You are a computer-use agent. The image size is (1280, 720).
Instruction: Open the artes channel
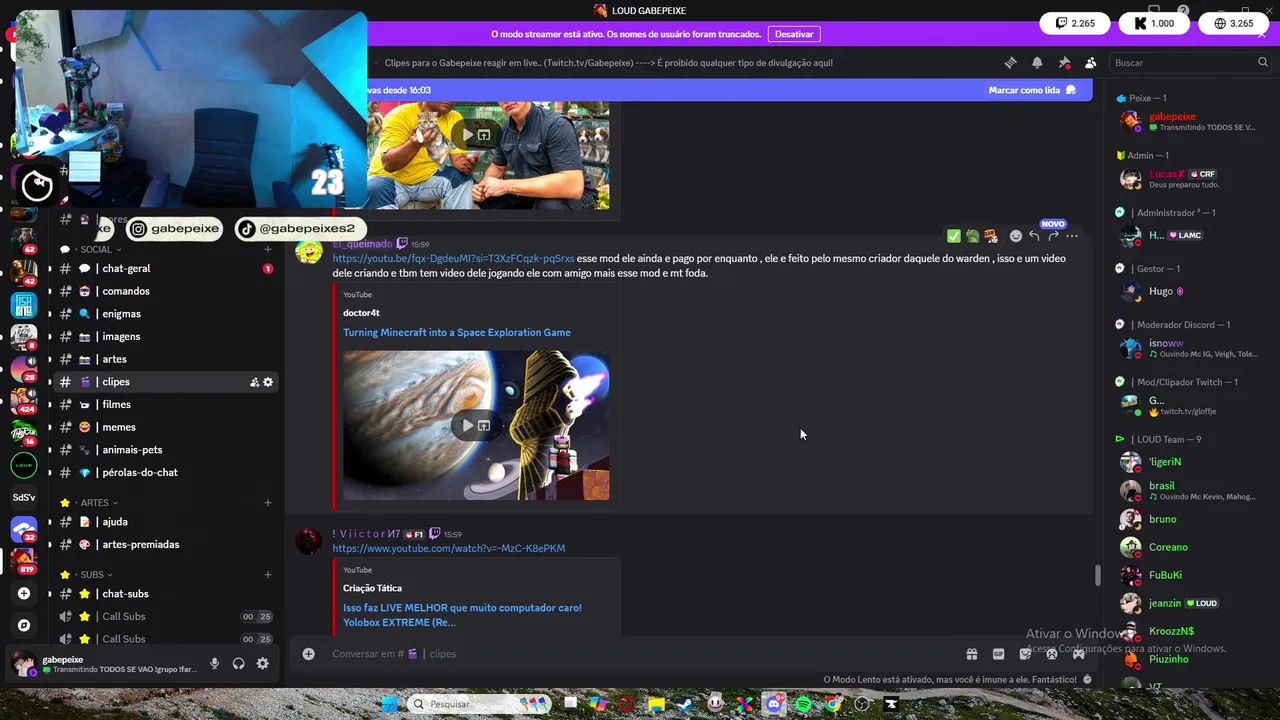click(165, 359)
